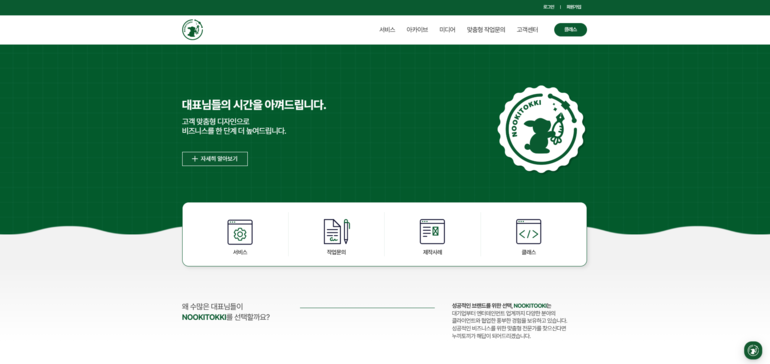
Task: Open 맞춤형 작업문의 in navigation
Action: 486,30
